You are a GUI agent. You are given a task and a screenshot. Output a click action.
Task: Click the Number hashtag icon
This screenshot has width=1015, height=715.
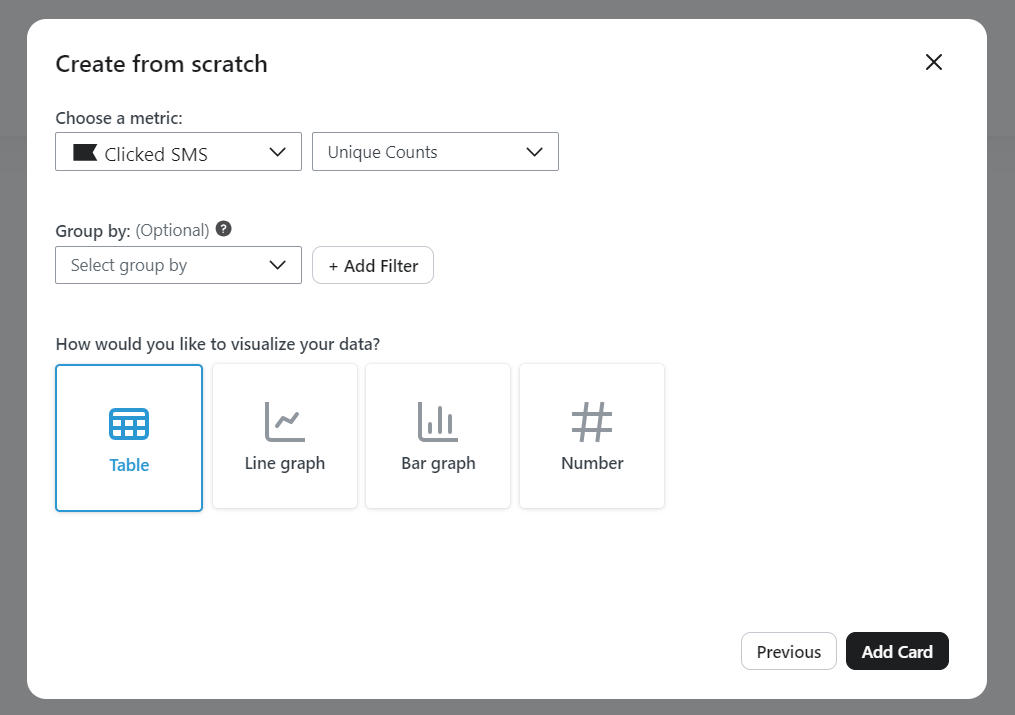point(591,421)
